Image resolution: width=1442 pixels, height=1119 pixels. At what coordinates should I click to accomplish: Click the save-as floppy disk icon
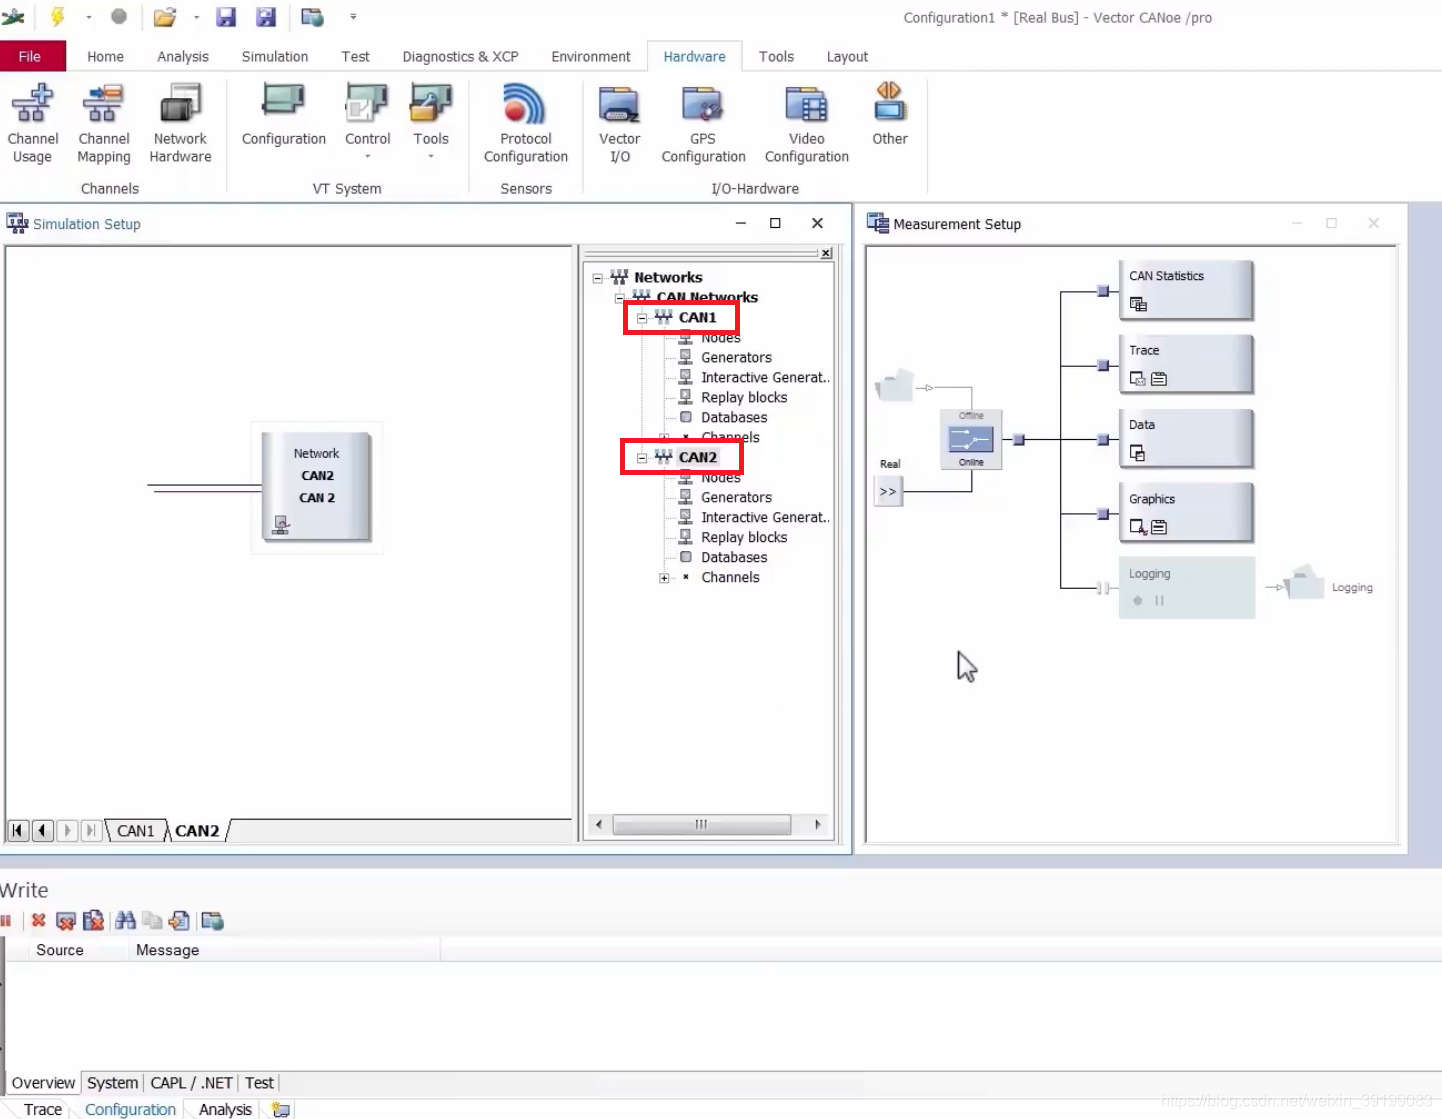click(x=266, y=16)
